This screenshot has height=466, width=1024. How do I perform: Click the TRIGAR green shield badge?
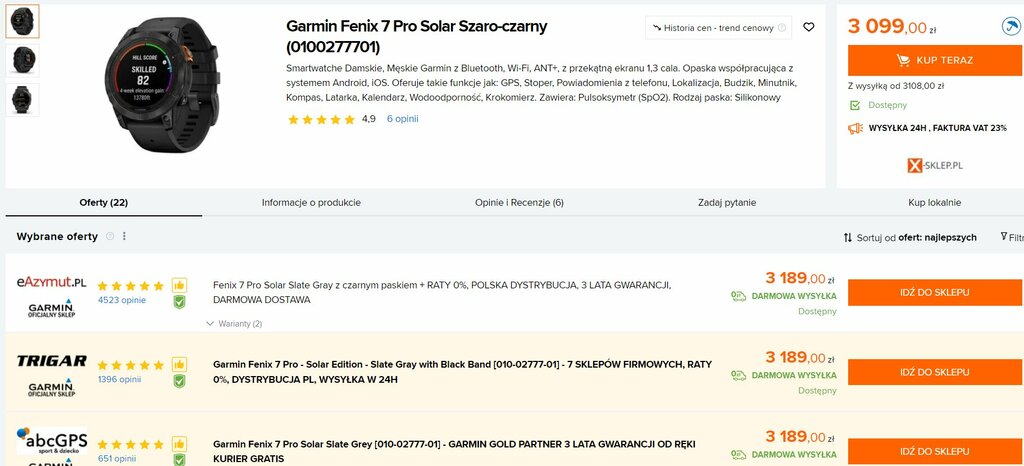(179, 381)
